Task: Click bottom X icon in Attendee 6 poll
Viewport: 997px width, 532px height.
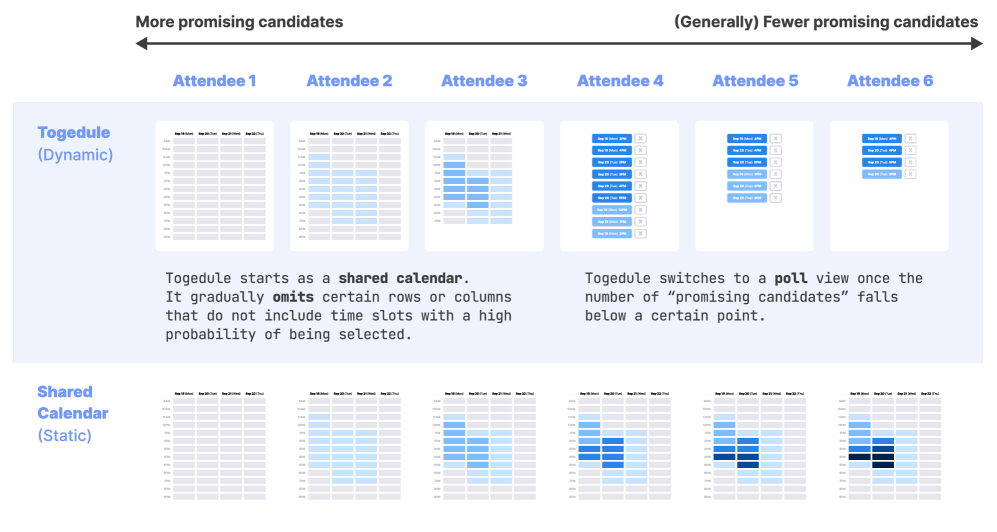Action: pyautogui.click(x=910, y=174)
